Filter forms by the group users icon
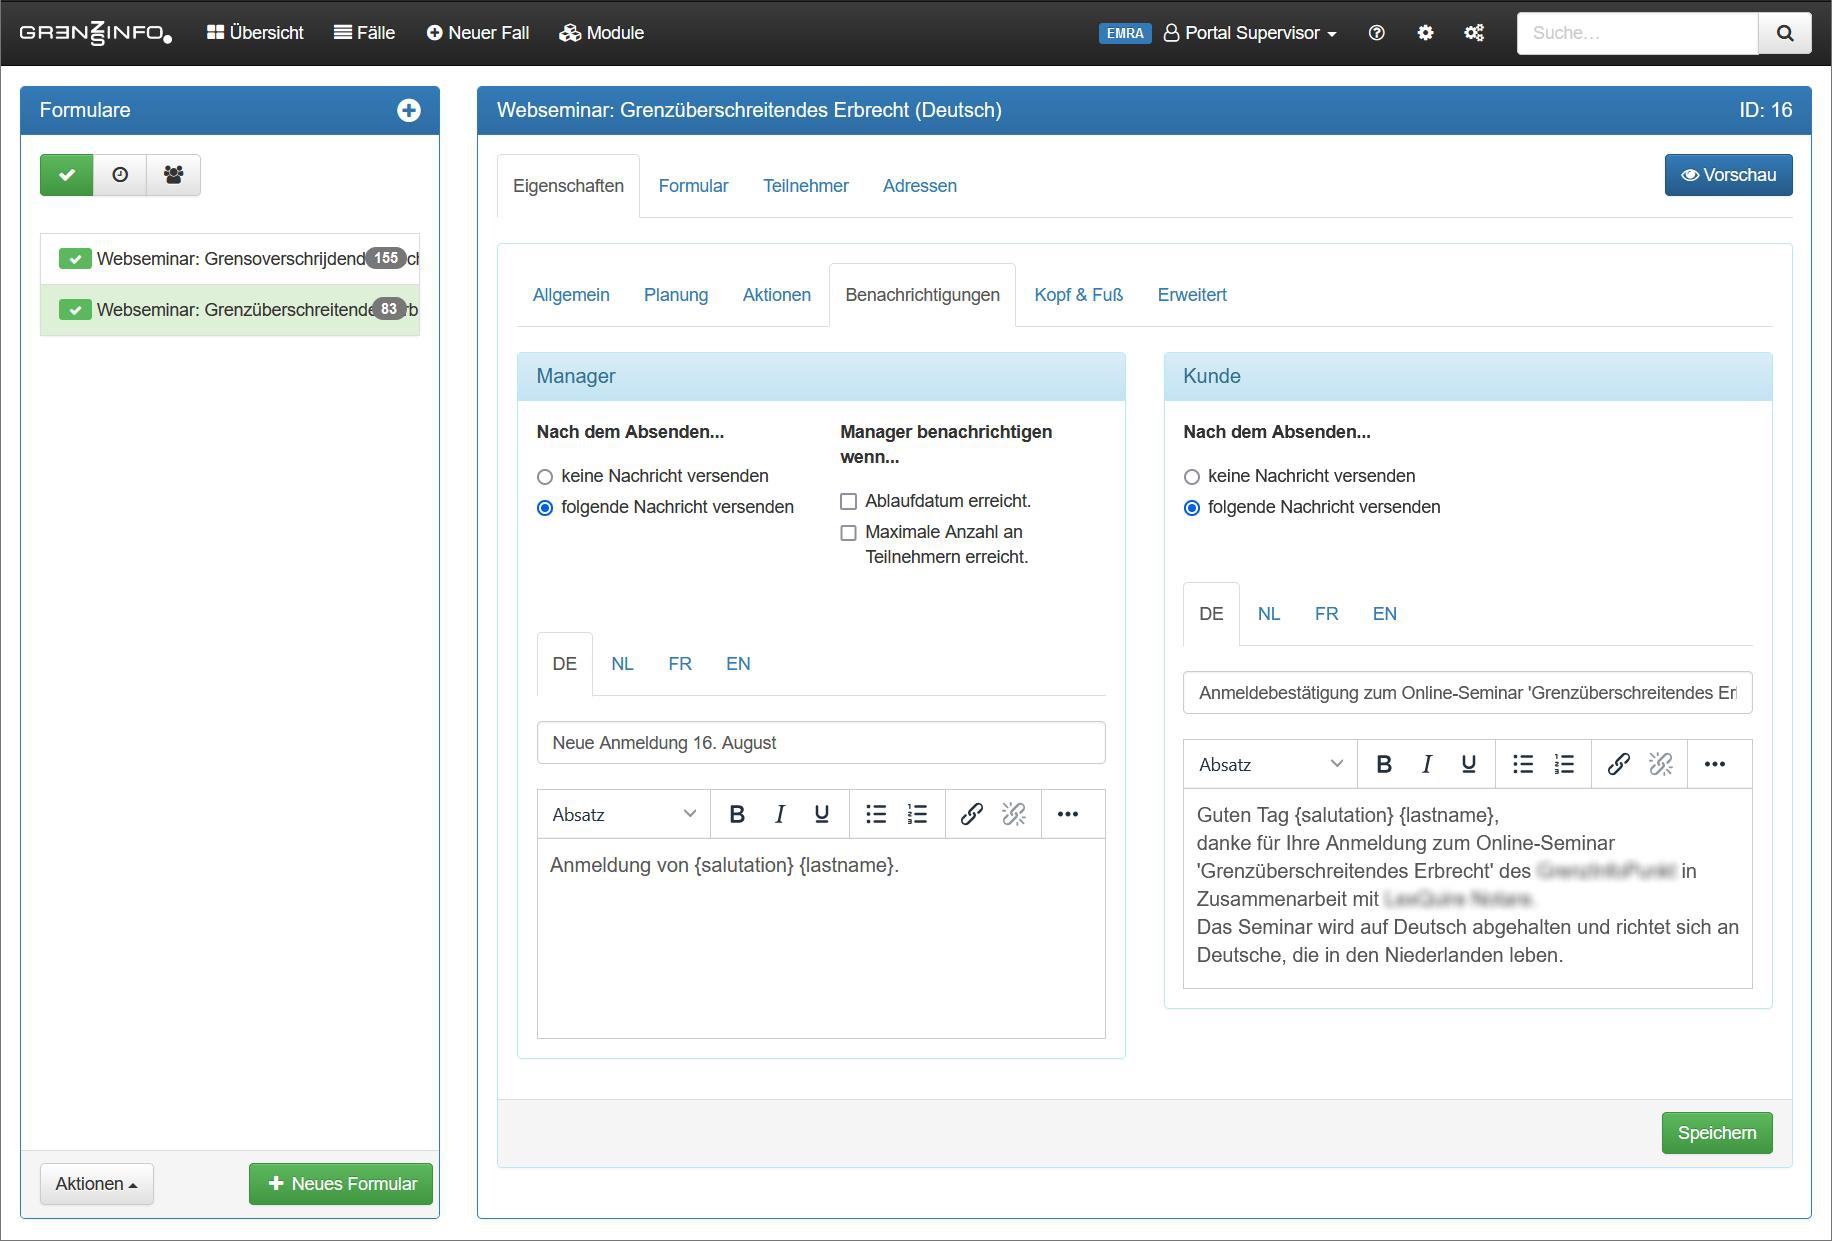 coord(173,175)
